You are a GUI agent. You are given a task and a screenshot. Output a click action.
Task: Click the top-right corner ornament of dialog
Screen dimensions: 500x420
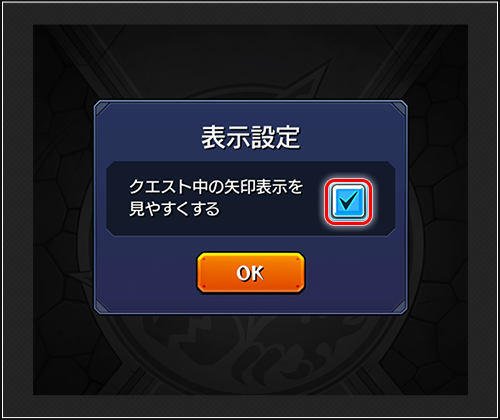tap(399, 109)
